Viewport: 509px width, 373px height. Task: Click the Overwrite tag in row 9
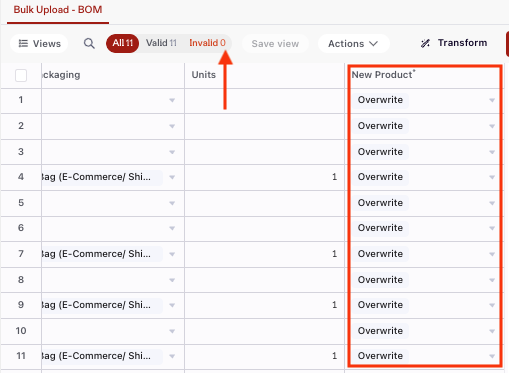(x=380, y=305)
